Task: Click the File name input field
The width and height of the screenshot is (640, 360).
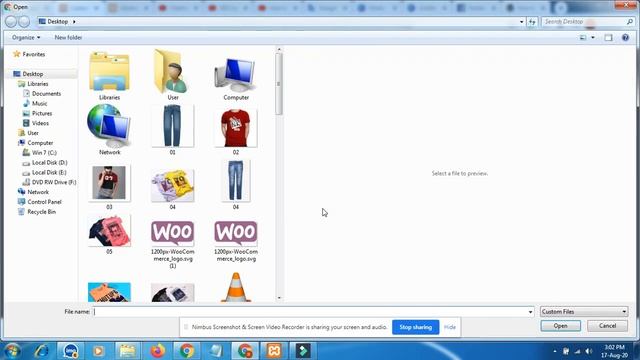Action: pos(309,311)
